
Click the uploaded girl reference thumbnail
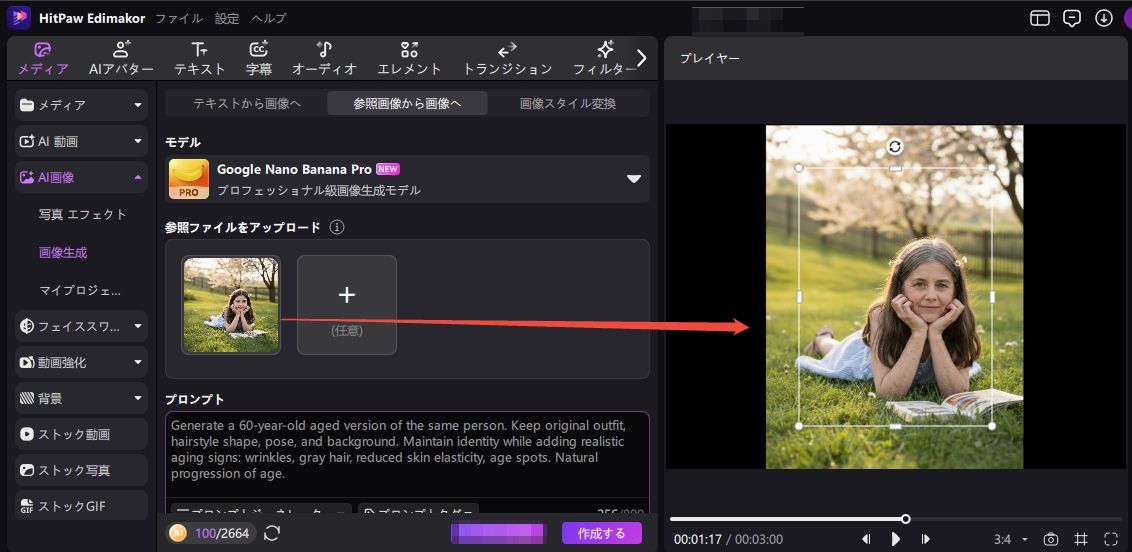tap(231, 305)
